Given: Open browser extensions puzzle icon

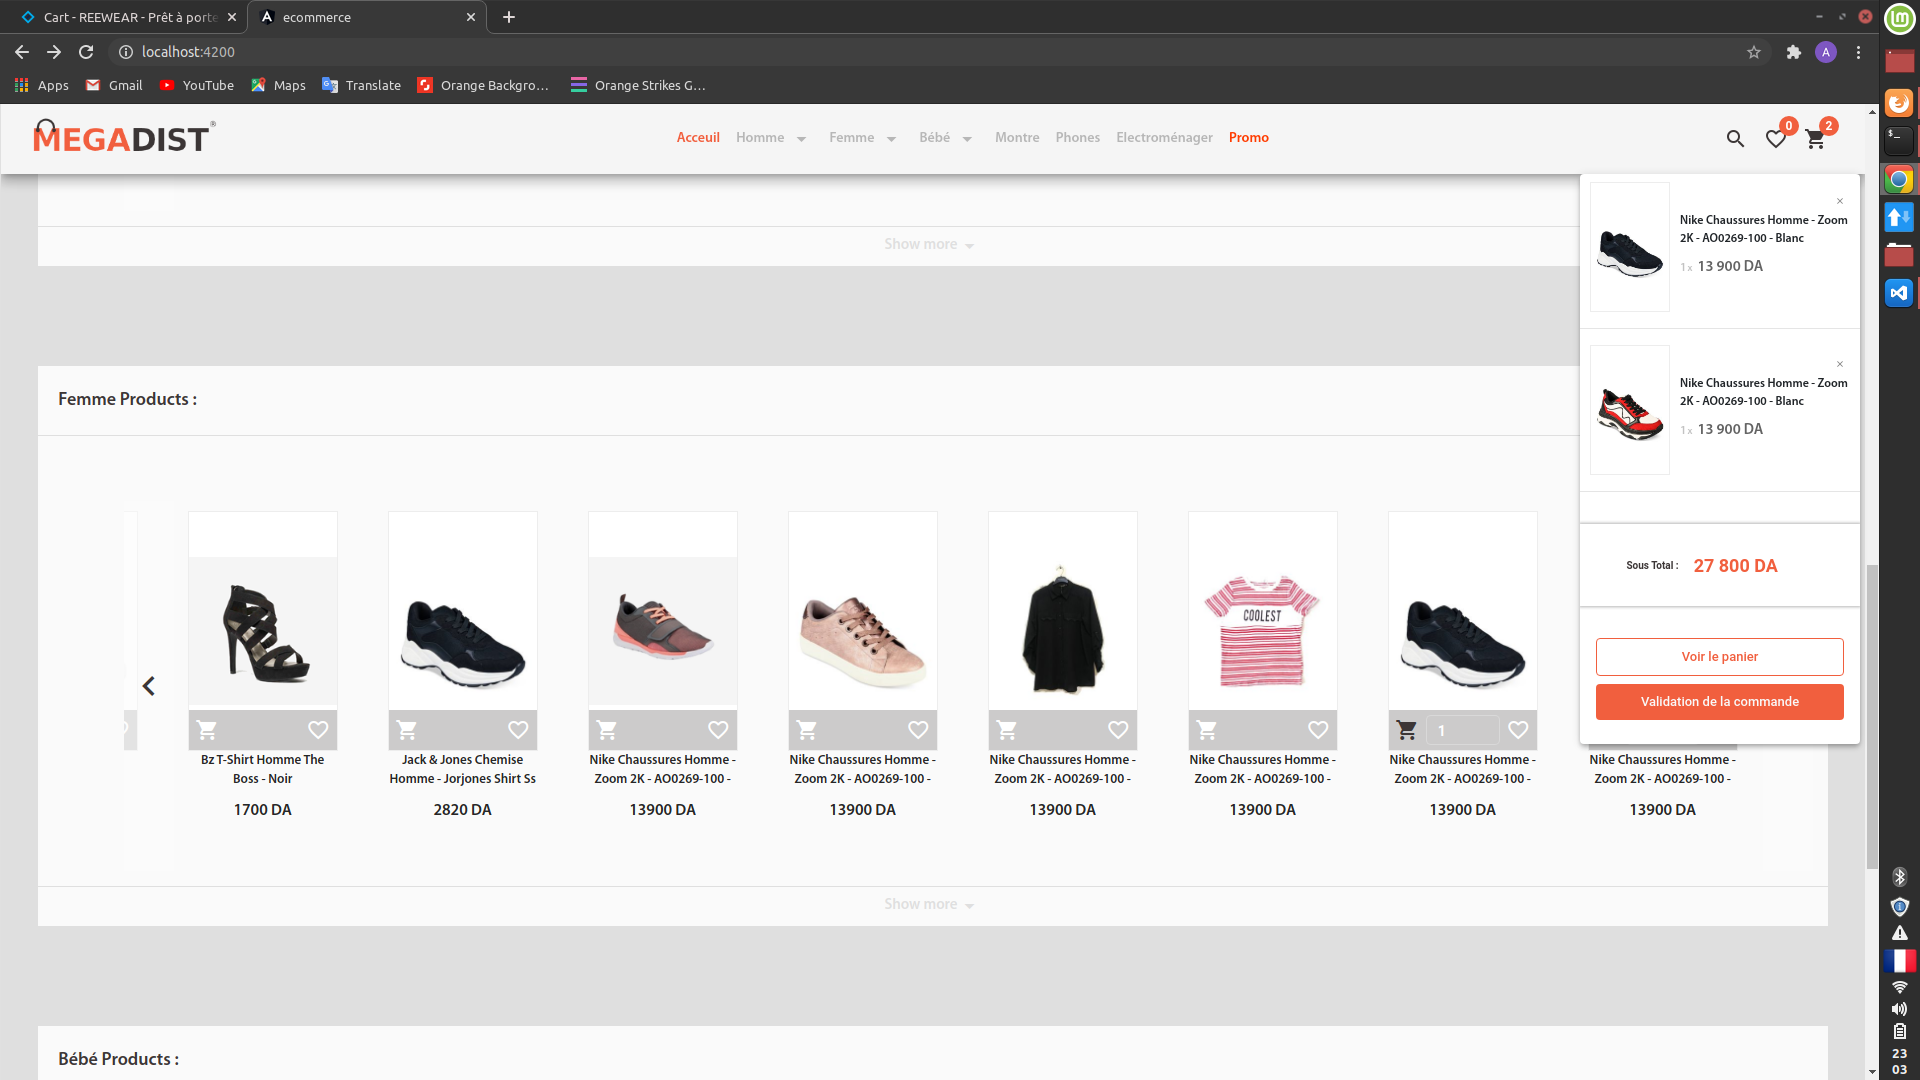Looking at the screenshot, I should click(1793, 52).
